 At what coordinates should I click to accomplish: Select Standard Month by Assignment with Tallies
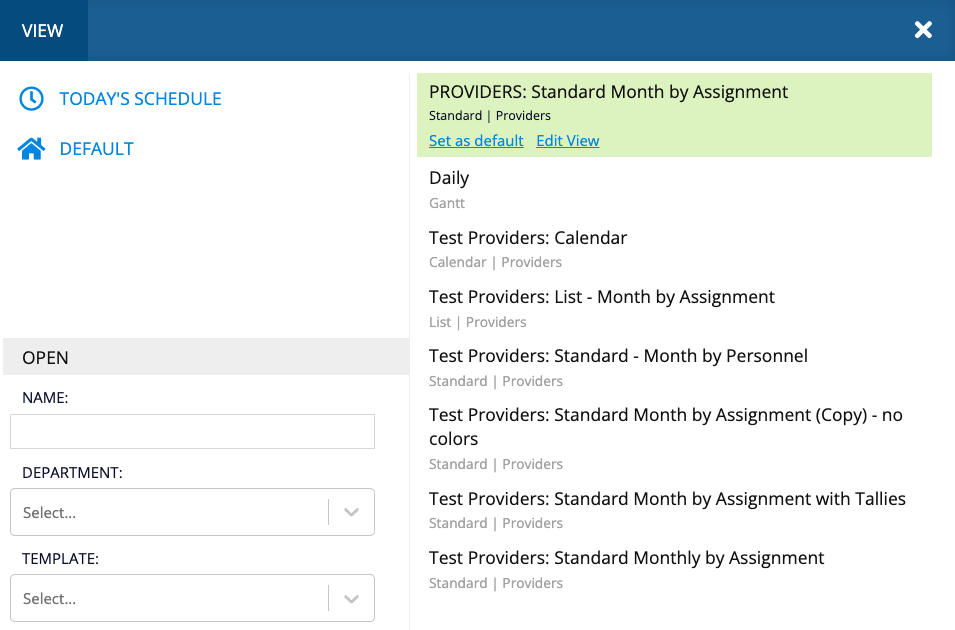click(667, 498)
